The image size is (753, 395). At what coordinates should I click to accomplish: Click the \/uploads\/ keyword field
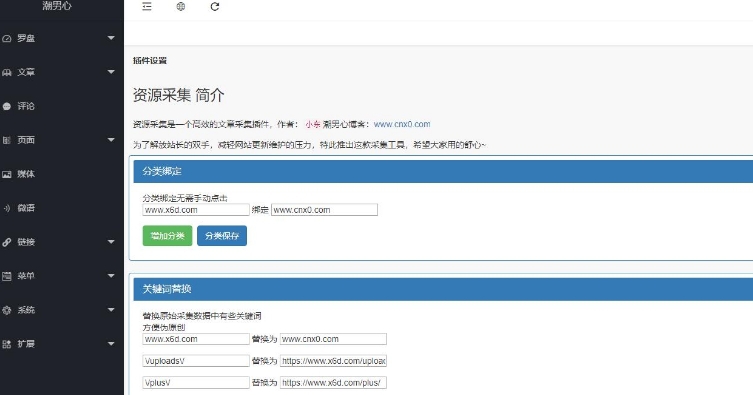pyautogui.click(x=196, y=361)
